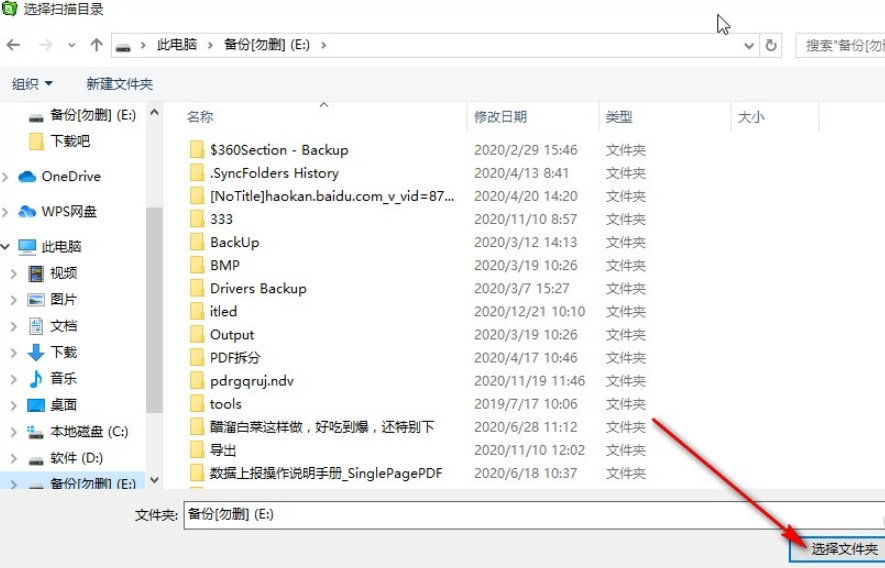Click the search box for 备份[勿删]
The width and height of the screenshot is (885, 568).
(x=841, y=45)
